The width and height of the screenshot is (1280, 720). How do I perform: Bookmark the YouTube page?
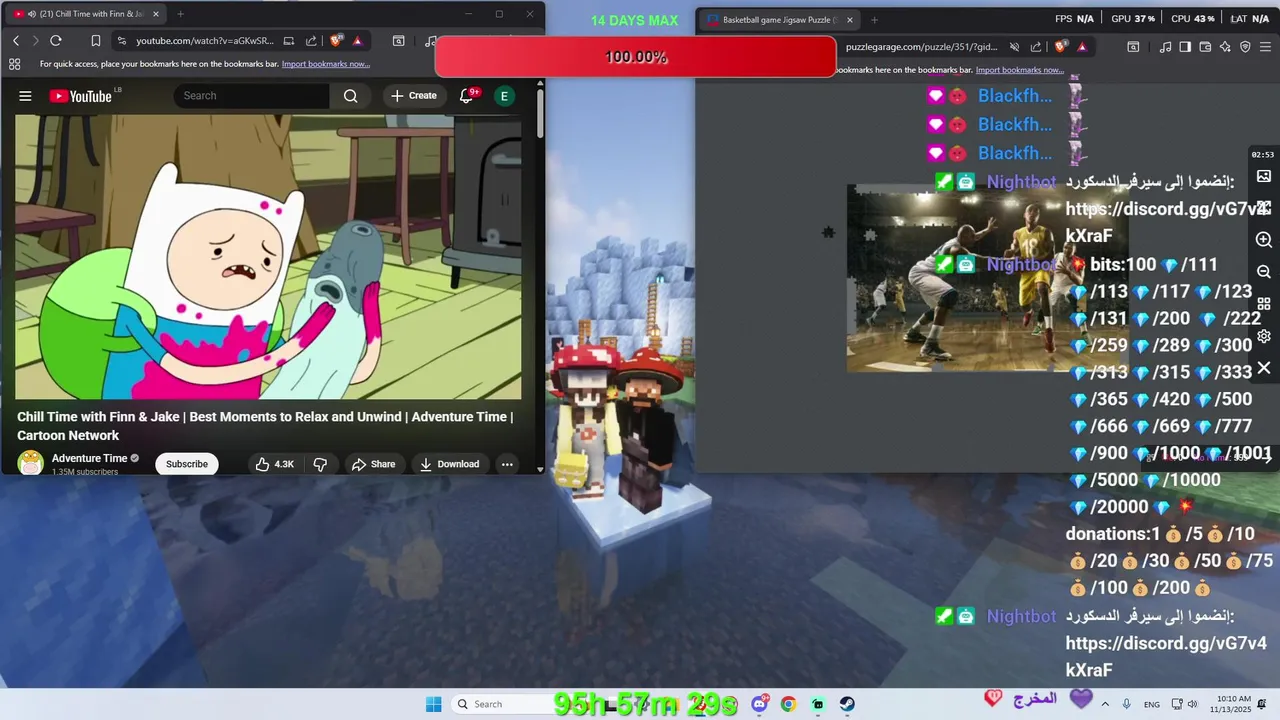(96, 41)
